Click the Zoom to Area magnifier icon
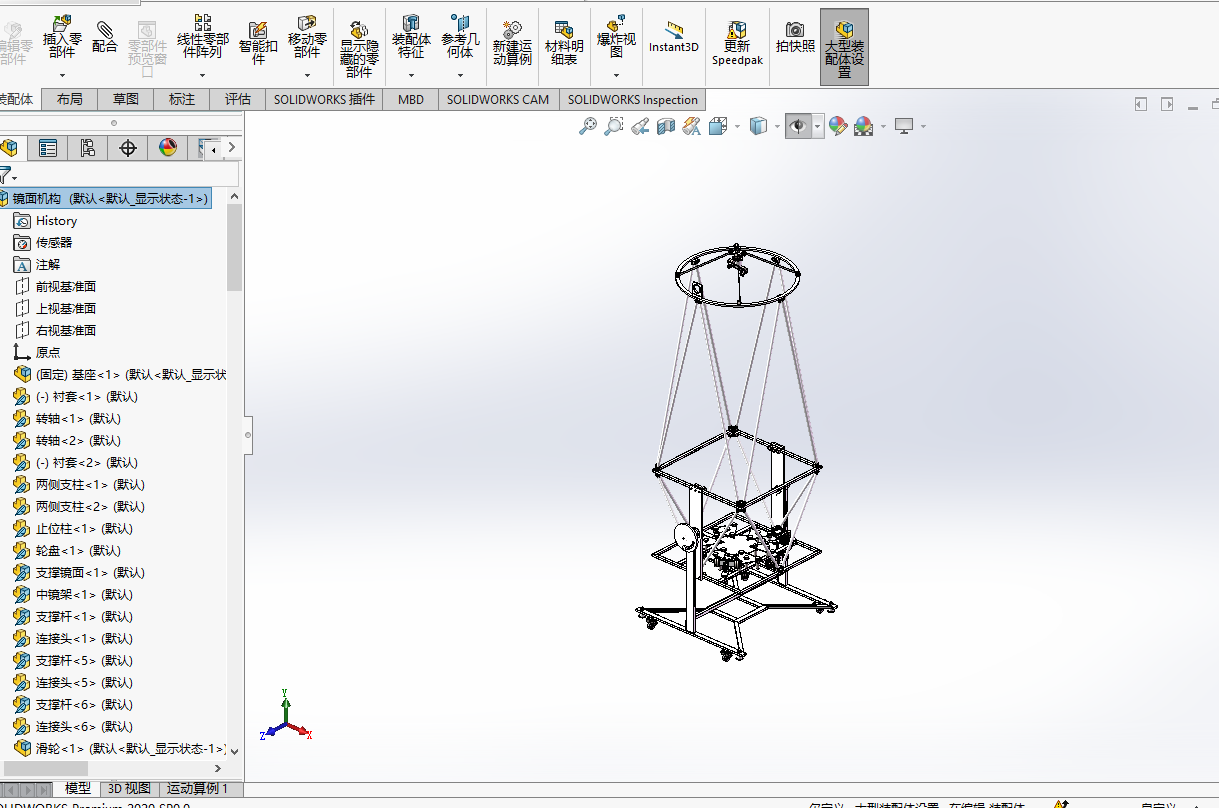Image resolution: width=1219 pixels, height=808 pixels. pyautogui.click(x=614, y=126)
